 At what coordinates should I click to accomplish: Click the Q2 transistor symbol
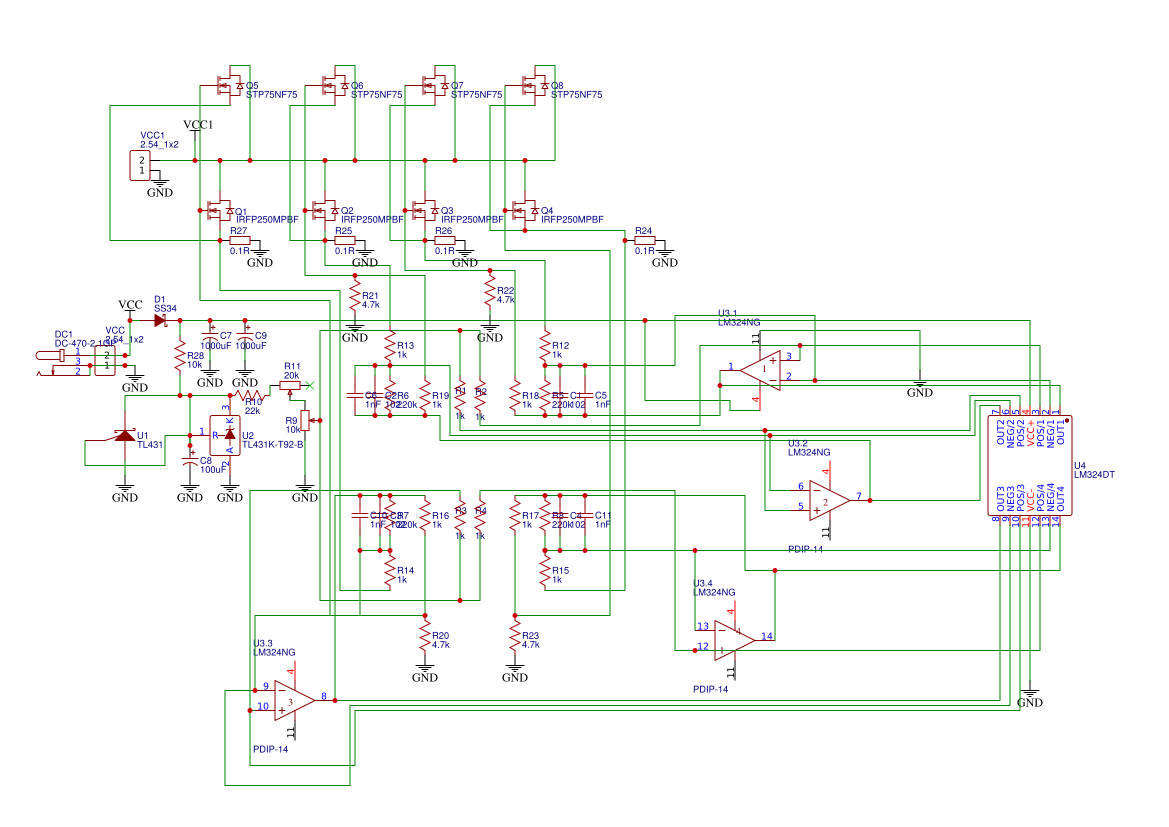pyautogui.click(x=323, y=211)
